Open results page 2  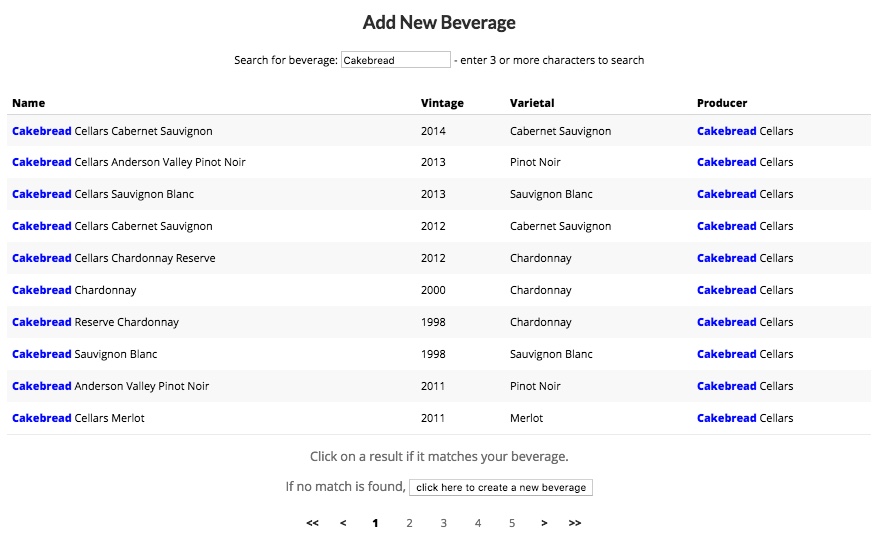409,523
